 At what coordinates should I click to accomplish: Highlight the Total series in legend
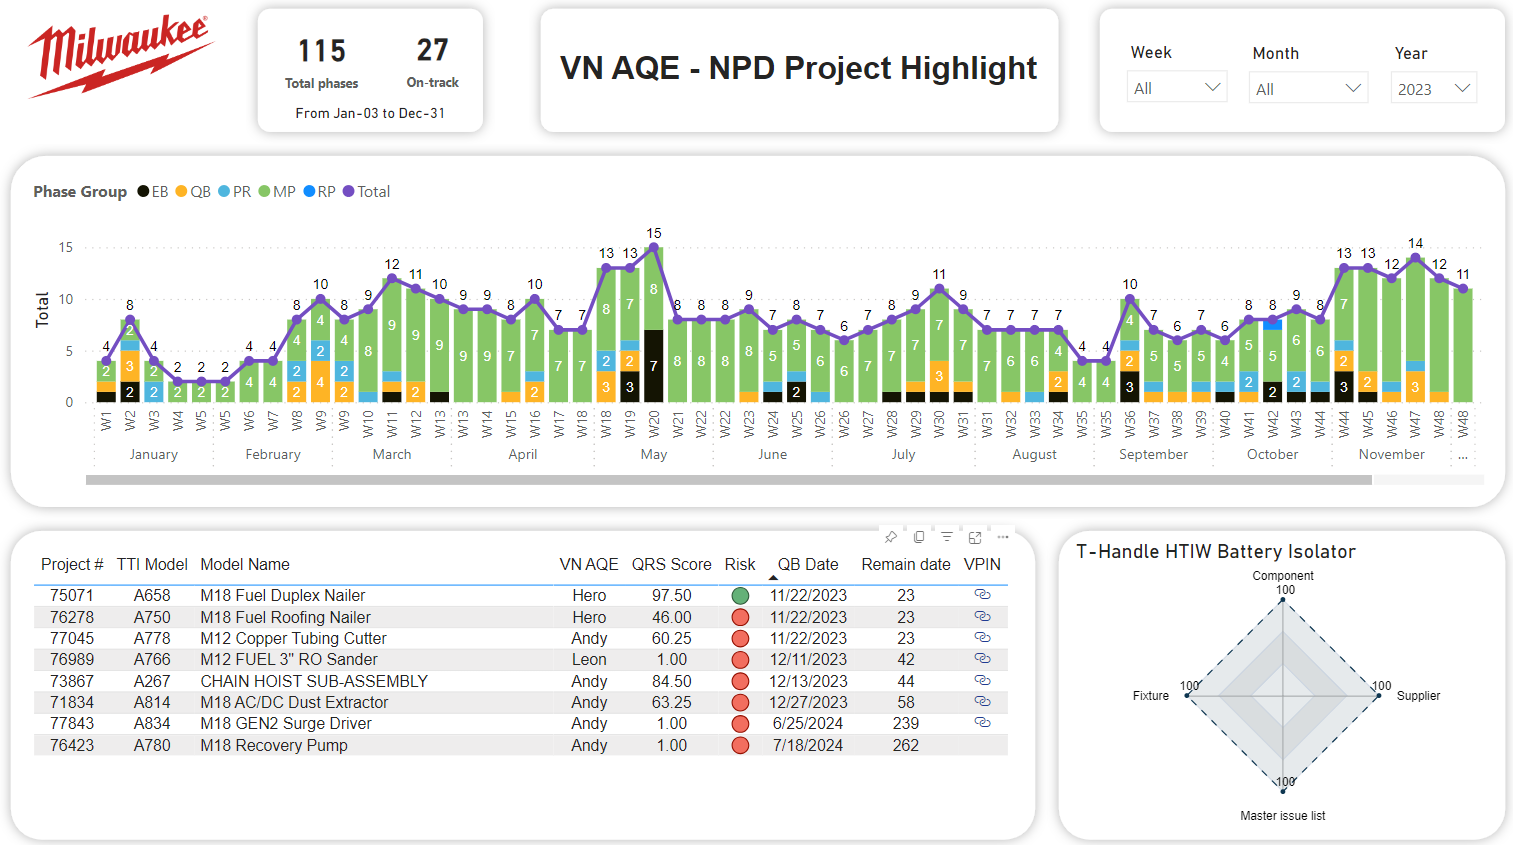point(366,191)
